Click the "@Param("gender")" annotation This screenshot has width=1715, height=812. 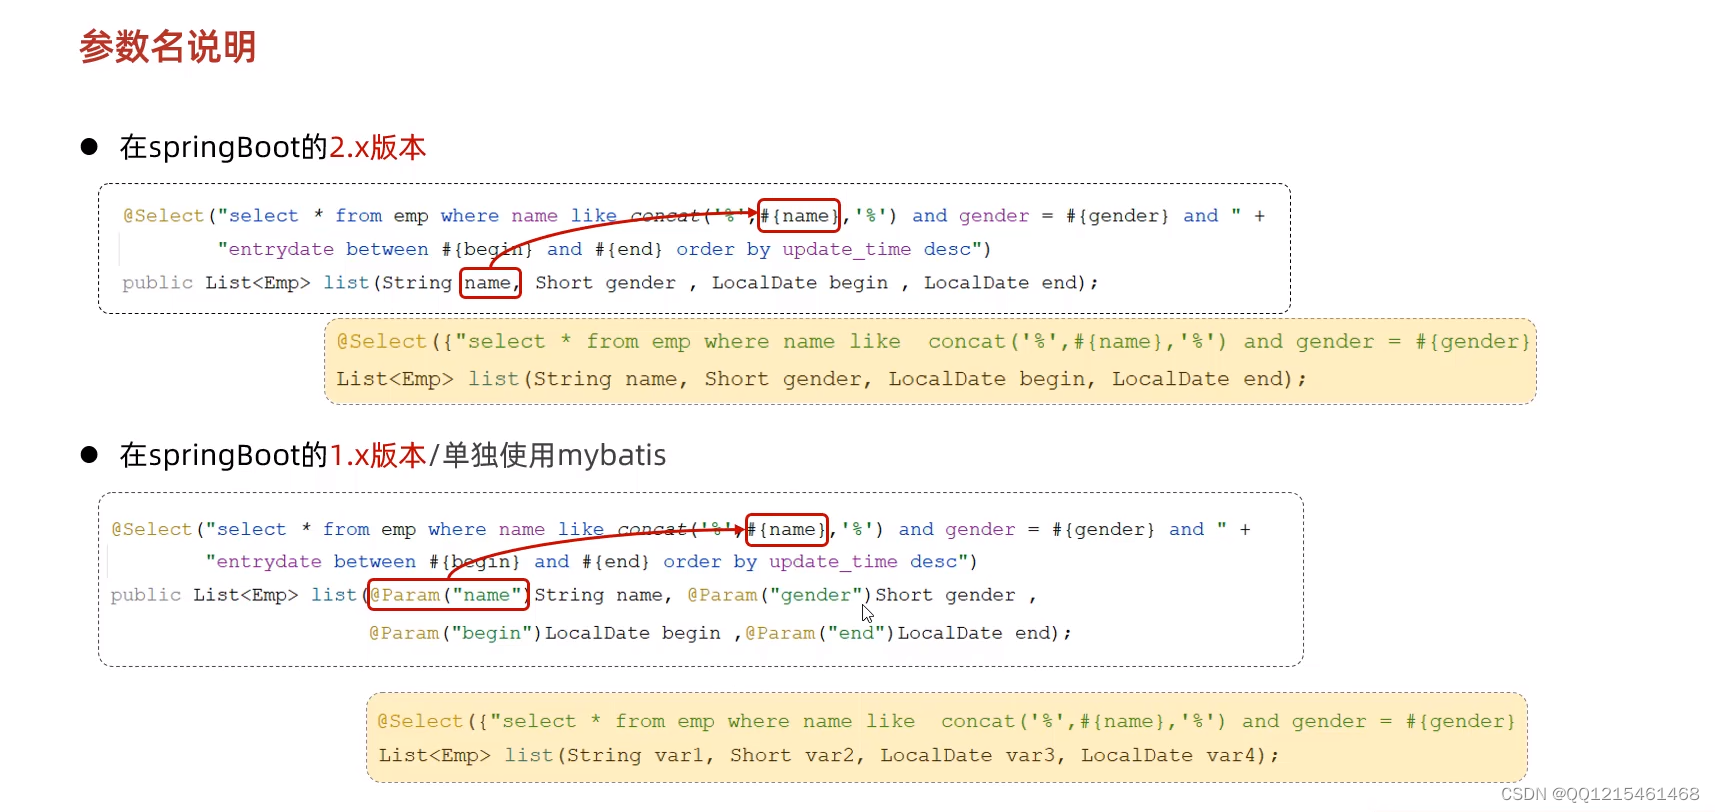pos(779,595)
